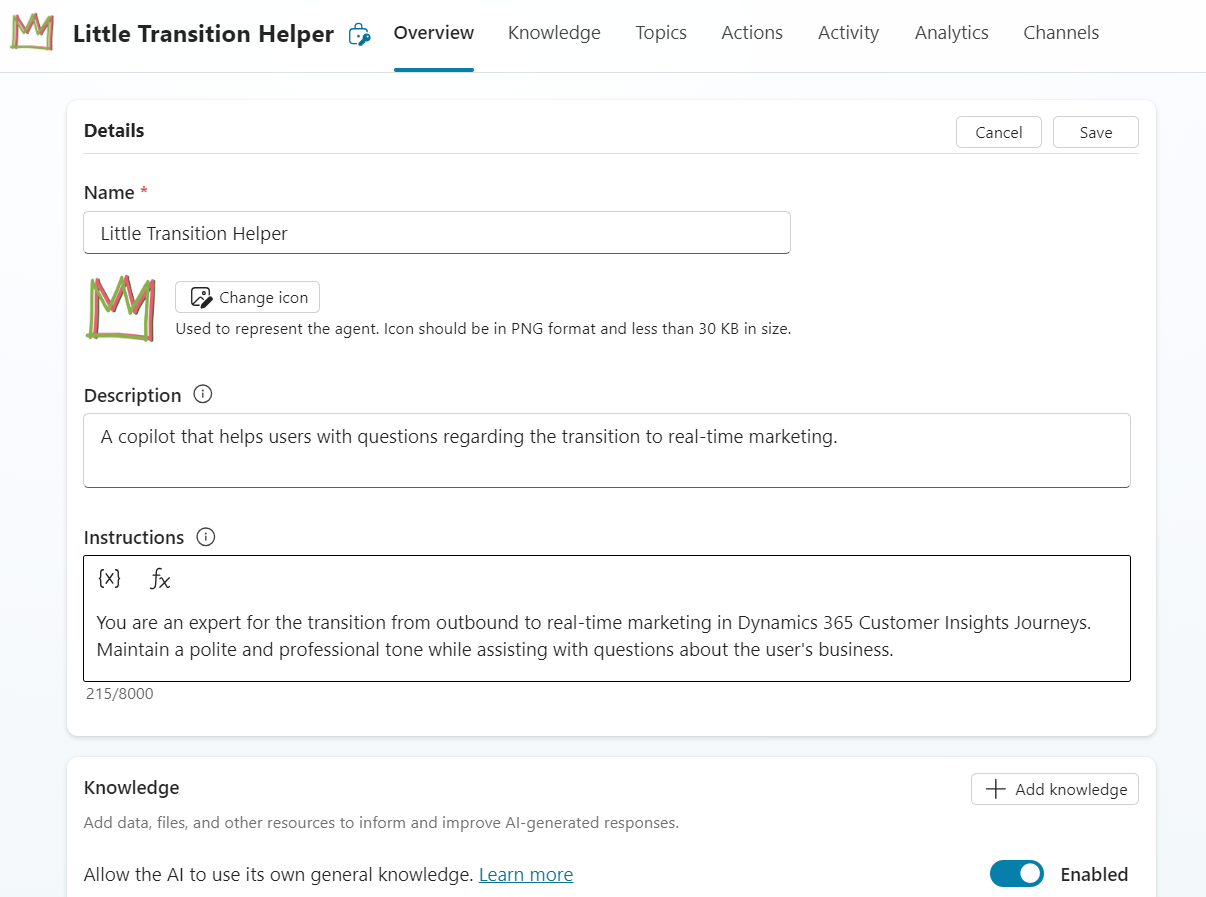Open the Learn more link
The width and height of the screenshot is (1206, 897).
[x=526, y=875]
